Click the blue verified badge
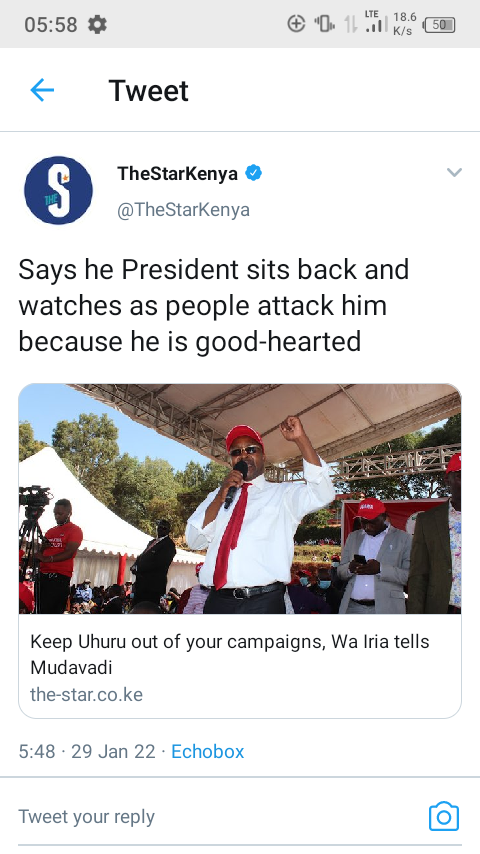The width and height of the screenshot is (480, 854). pyautogui.click(x=253, y=173)
